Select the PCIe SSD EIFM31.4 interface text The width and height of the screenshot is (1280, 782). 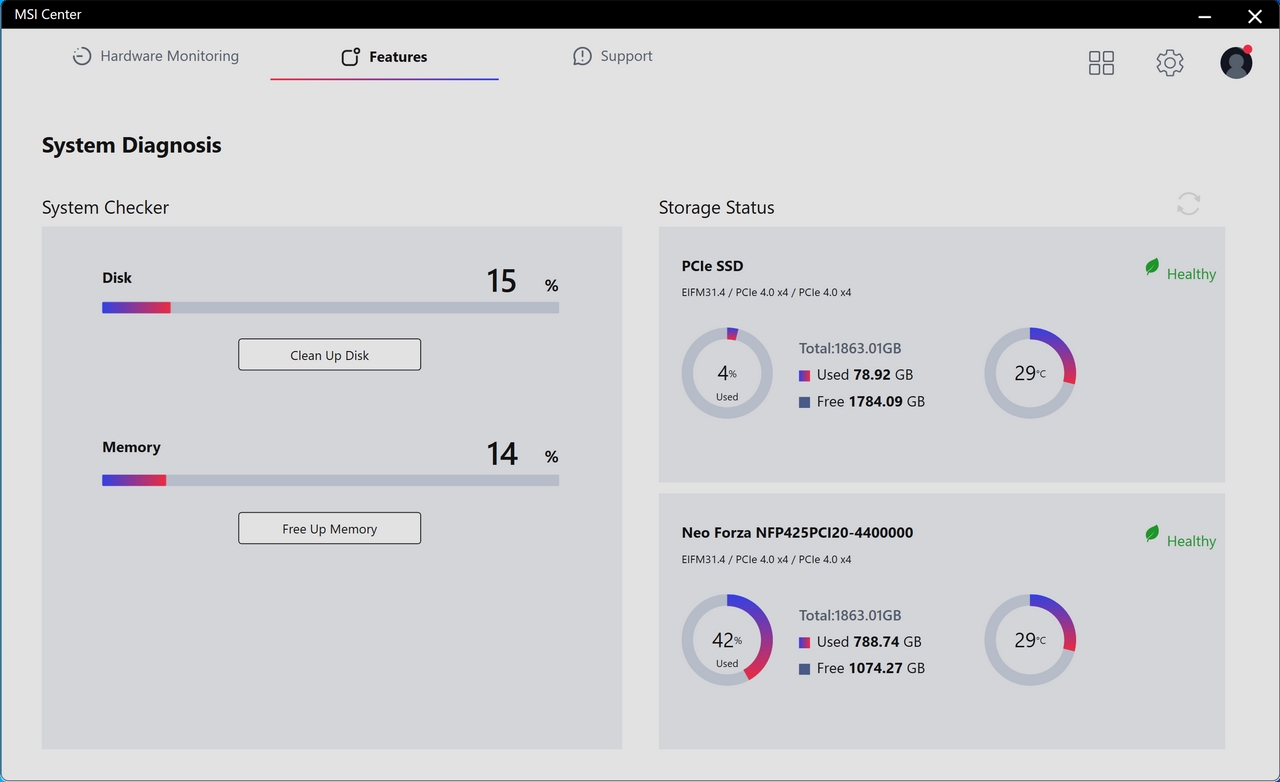click(766, 293)
